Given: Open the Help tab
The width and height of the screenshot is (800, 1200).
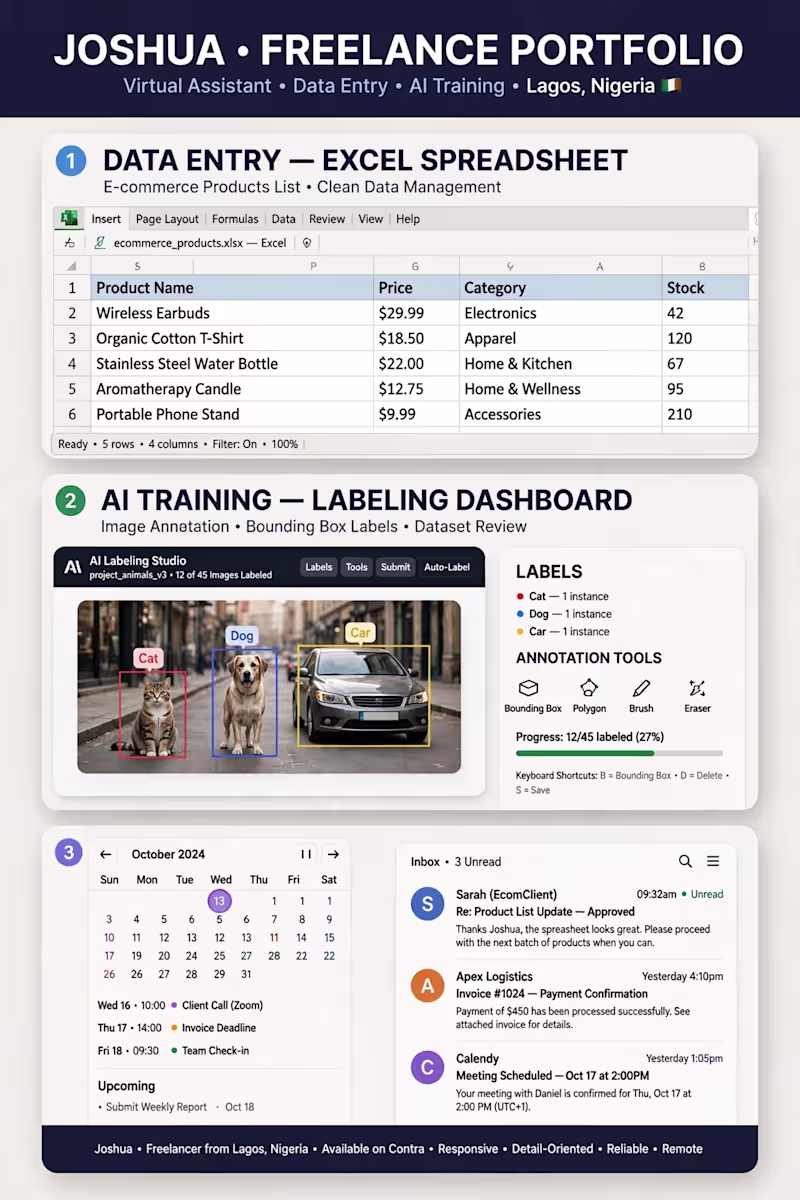Looking at the screenshot, I should pos(408,219).
